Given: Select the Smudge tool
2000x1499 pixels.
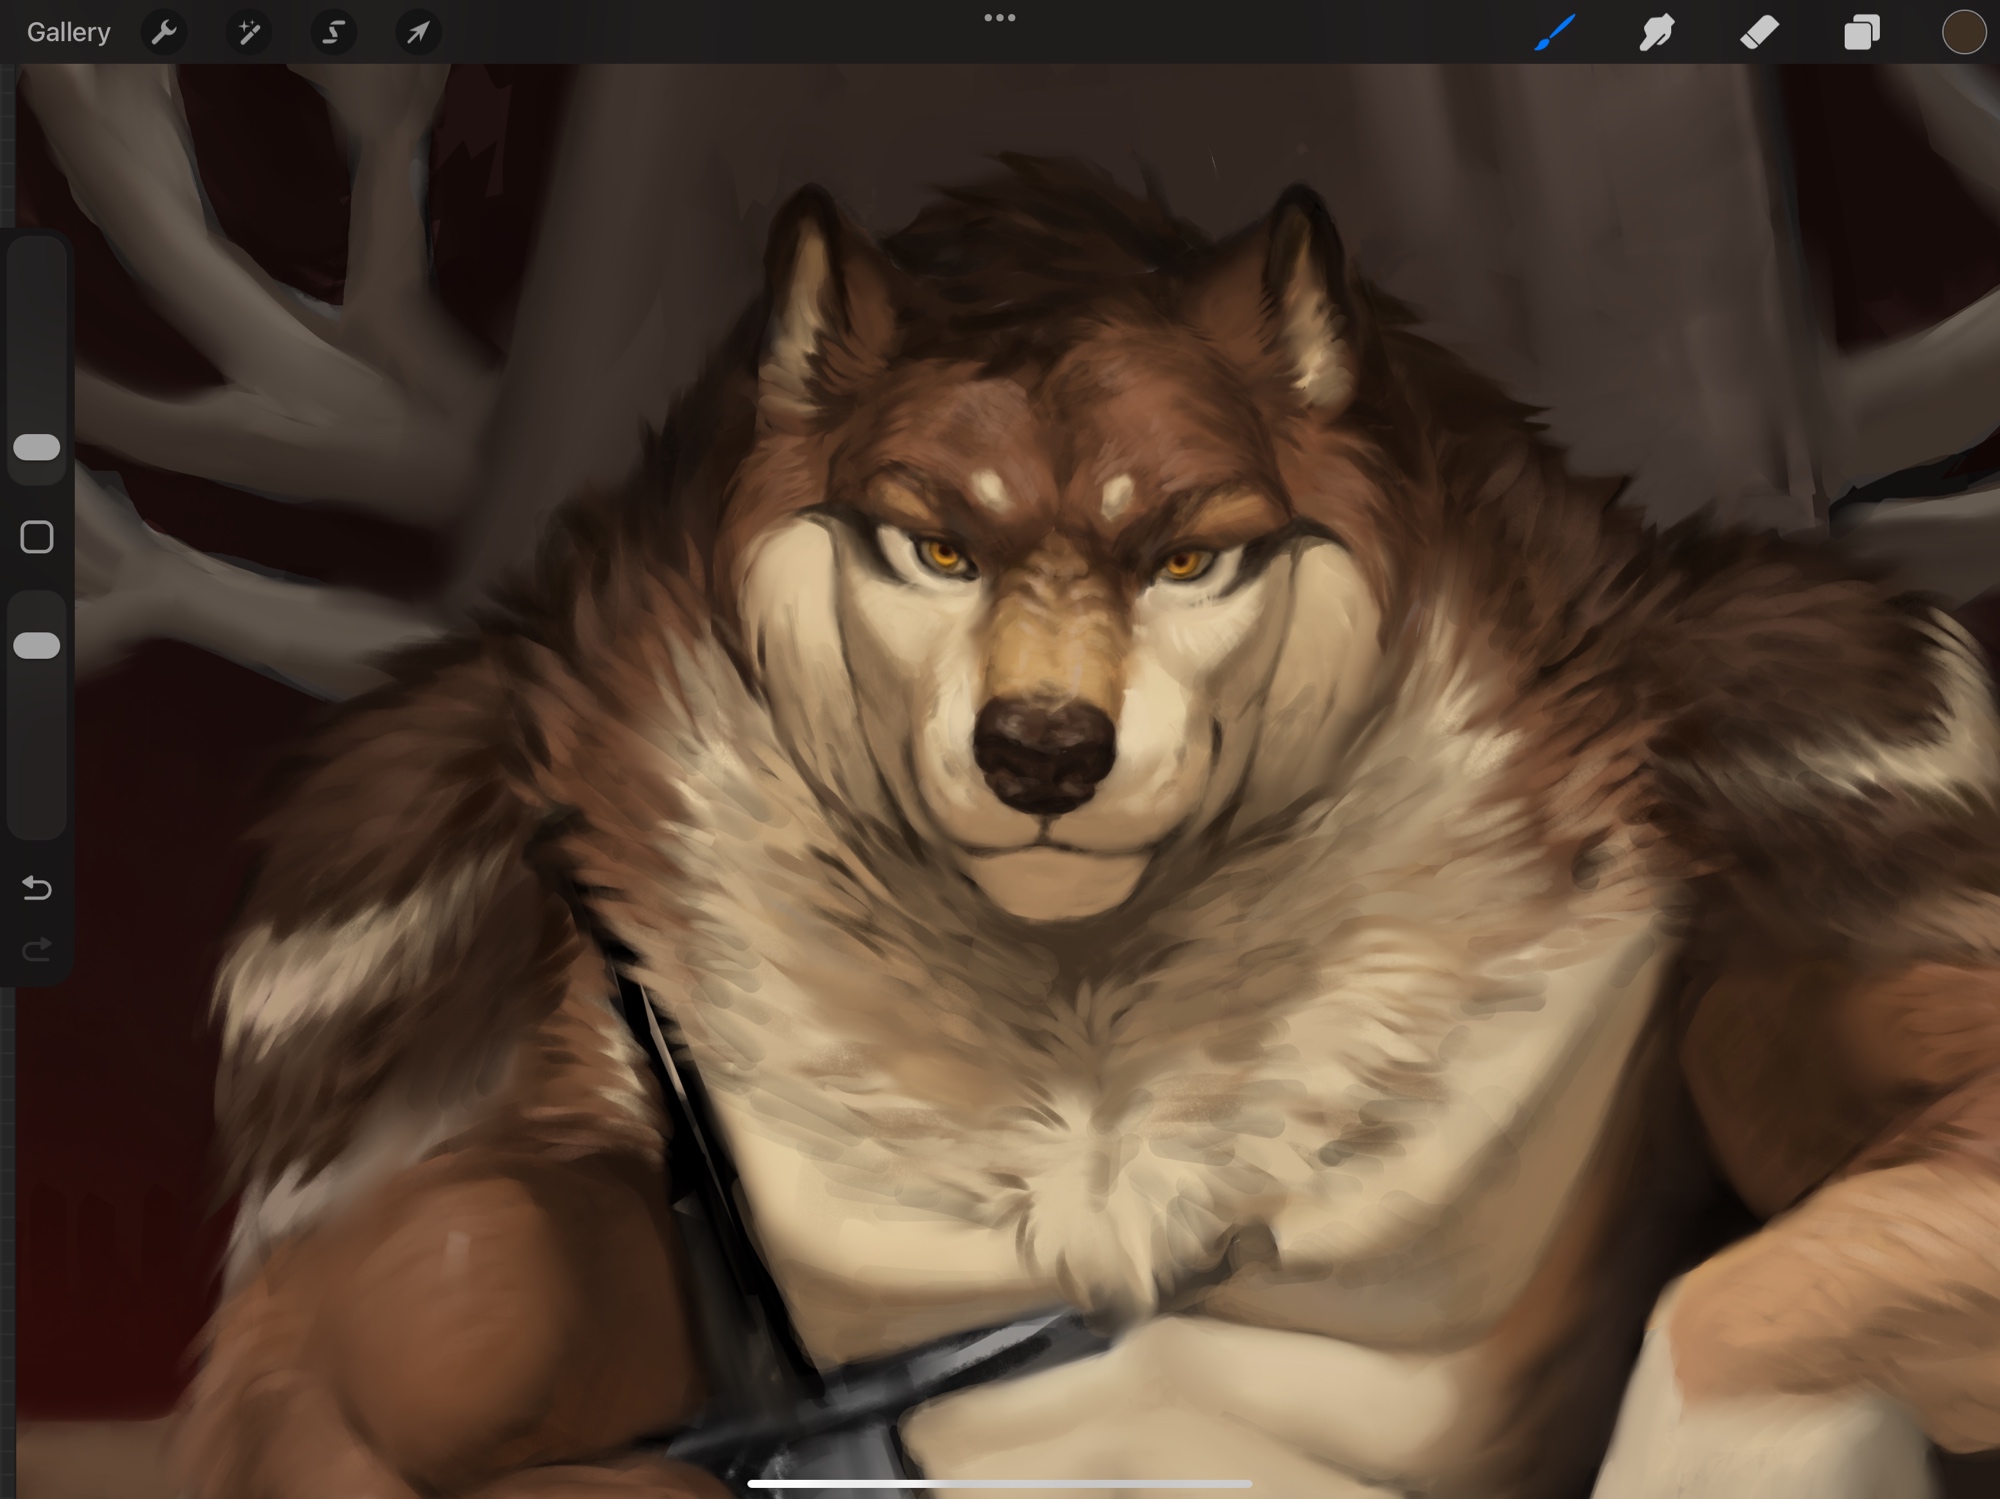Looking at the screenshot, I should 1657,33.
